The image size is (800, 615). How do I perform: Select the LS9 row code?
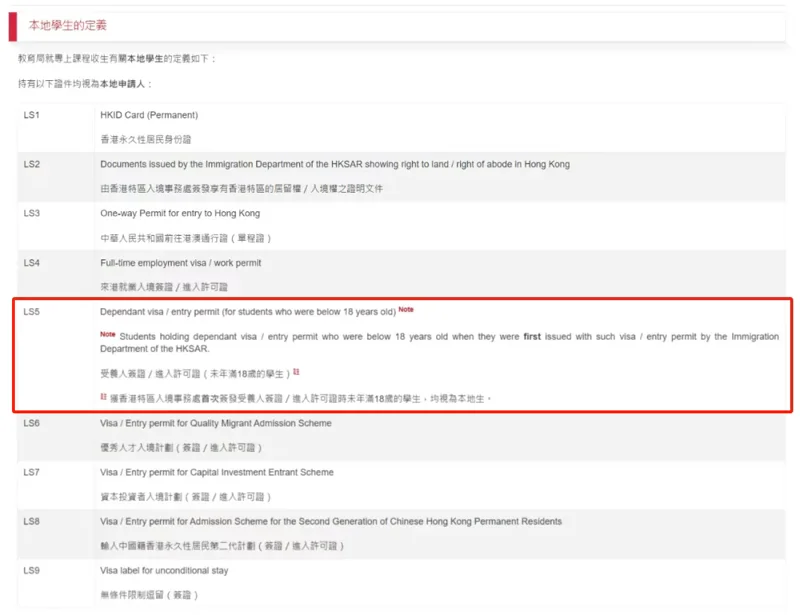pos(32,570)
